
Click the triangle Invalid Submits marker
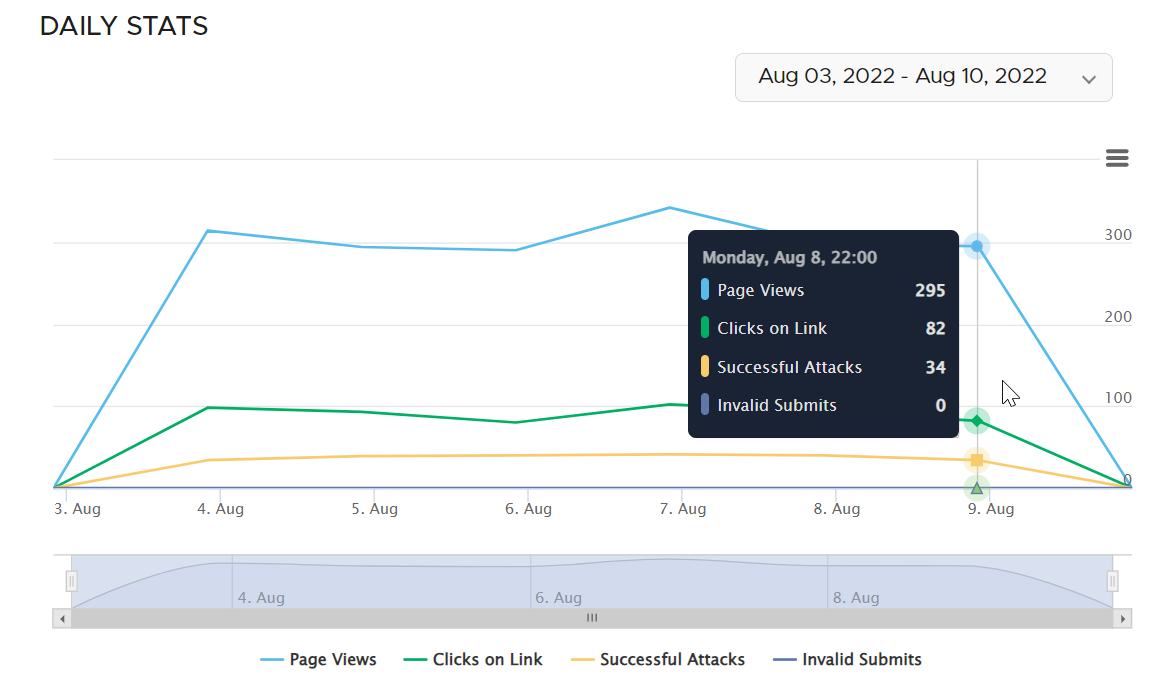[977, 488]
